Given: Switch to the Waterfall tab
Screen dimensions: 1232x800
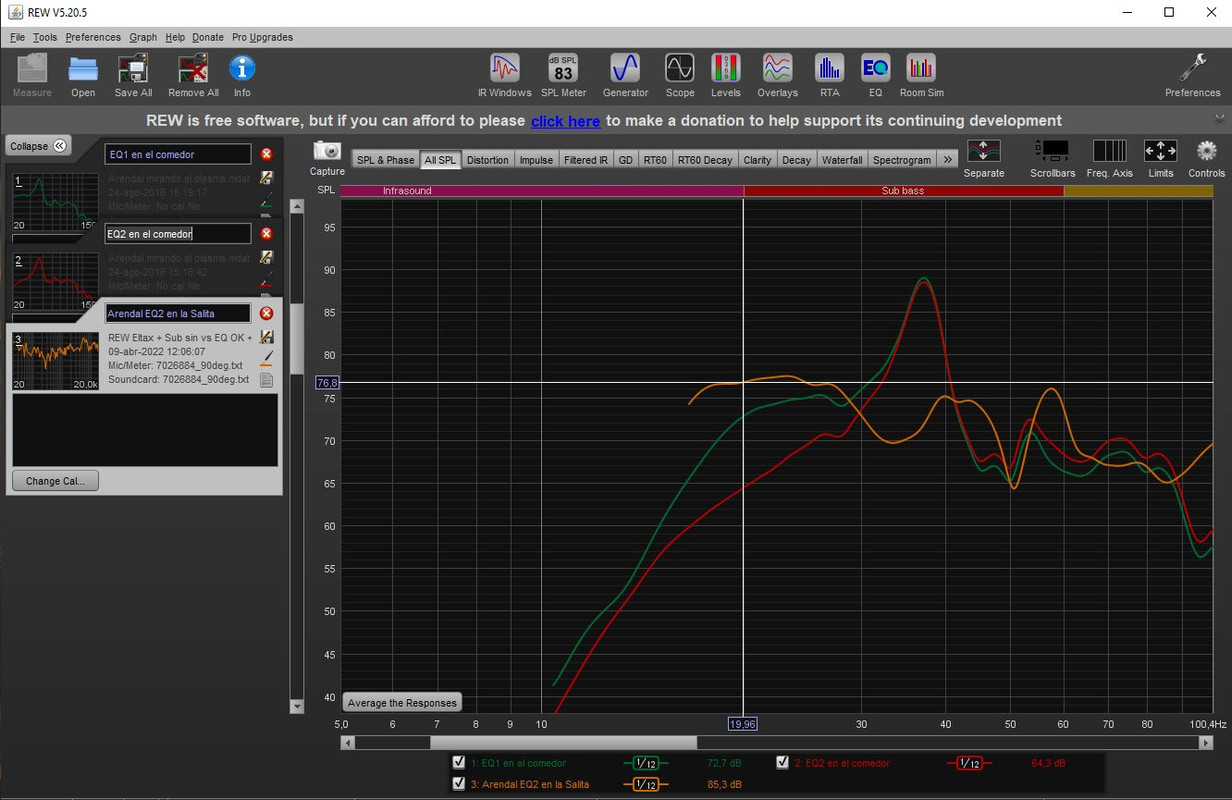Looking at the screenshot, I should [x=842, y=160].
